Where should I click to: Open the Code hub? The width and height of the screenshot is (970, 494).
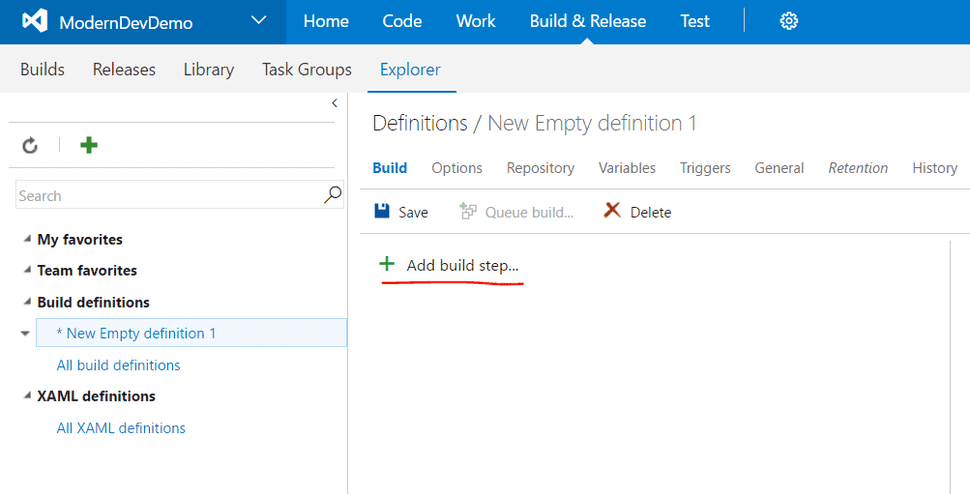tap(402, 21)
